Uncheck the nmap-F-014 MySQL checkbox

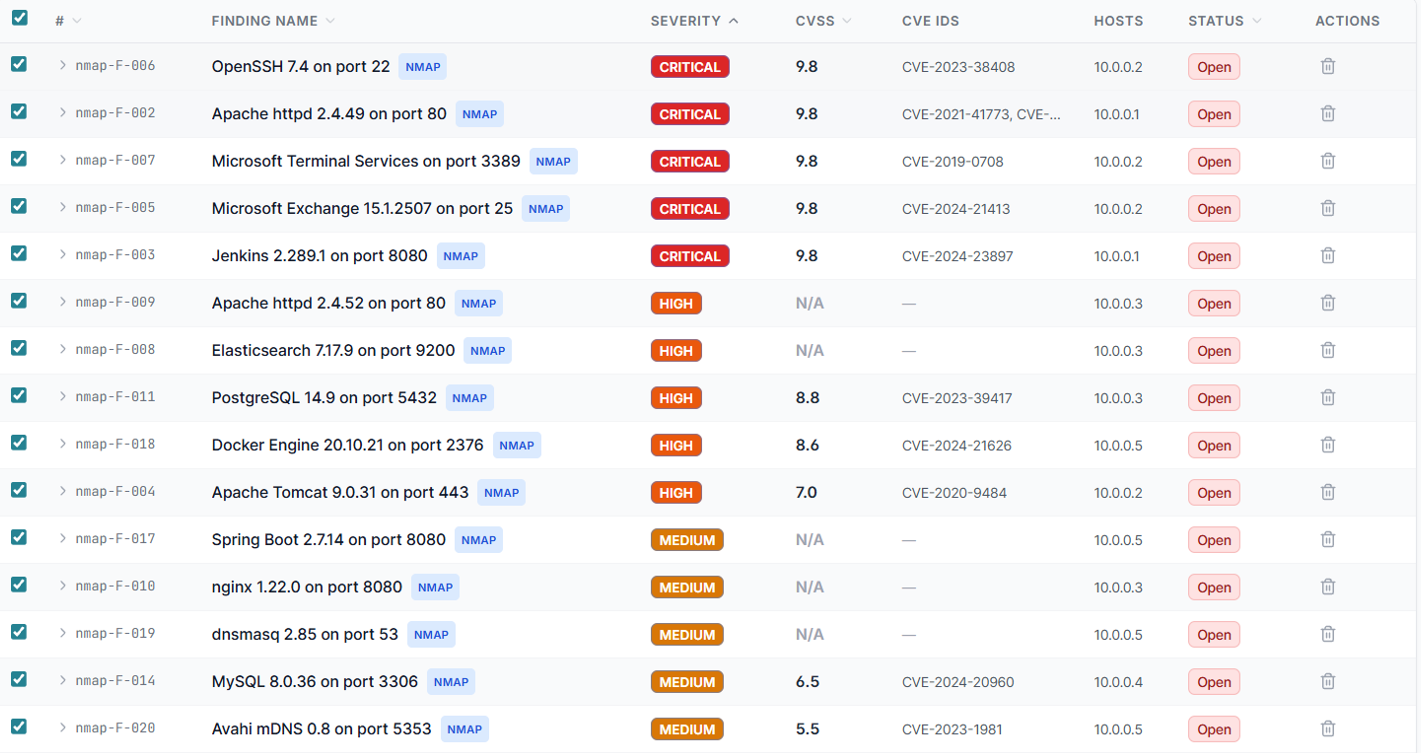(19, 679)
